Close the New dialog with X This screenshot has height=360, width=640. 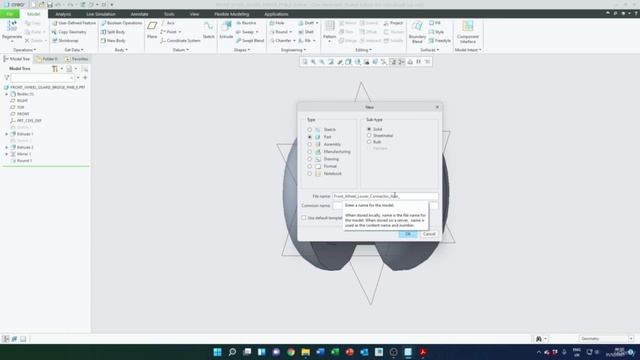click(437, 107)
